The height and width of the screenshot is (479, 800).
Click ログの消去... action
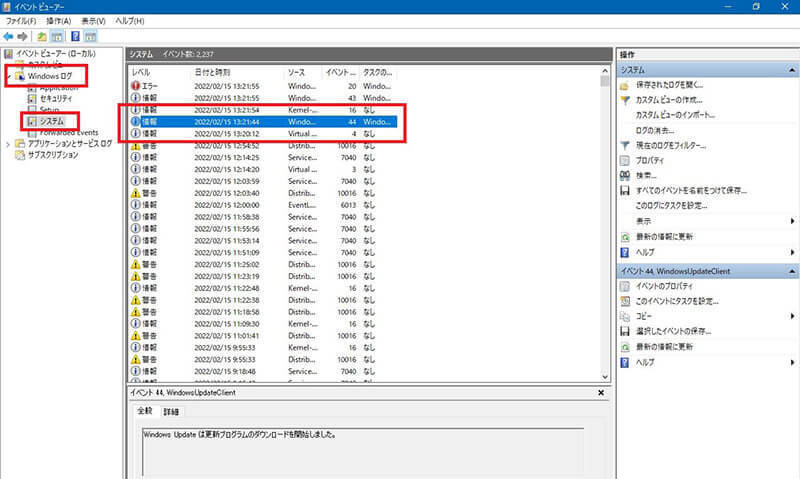[x=657, y=131]
